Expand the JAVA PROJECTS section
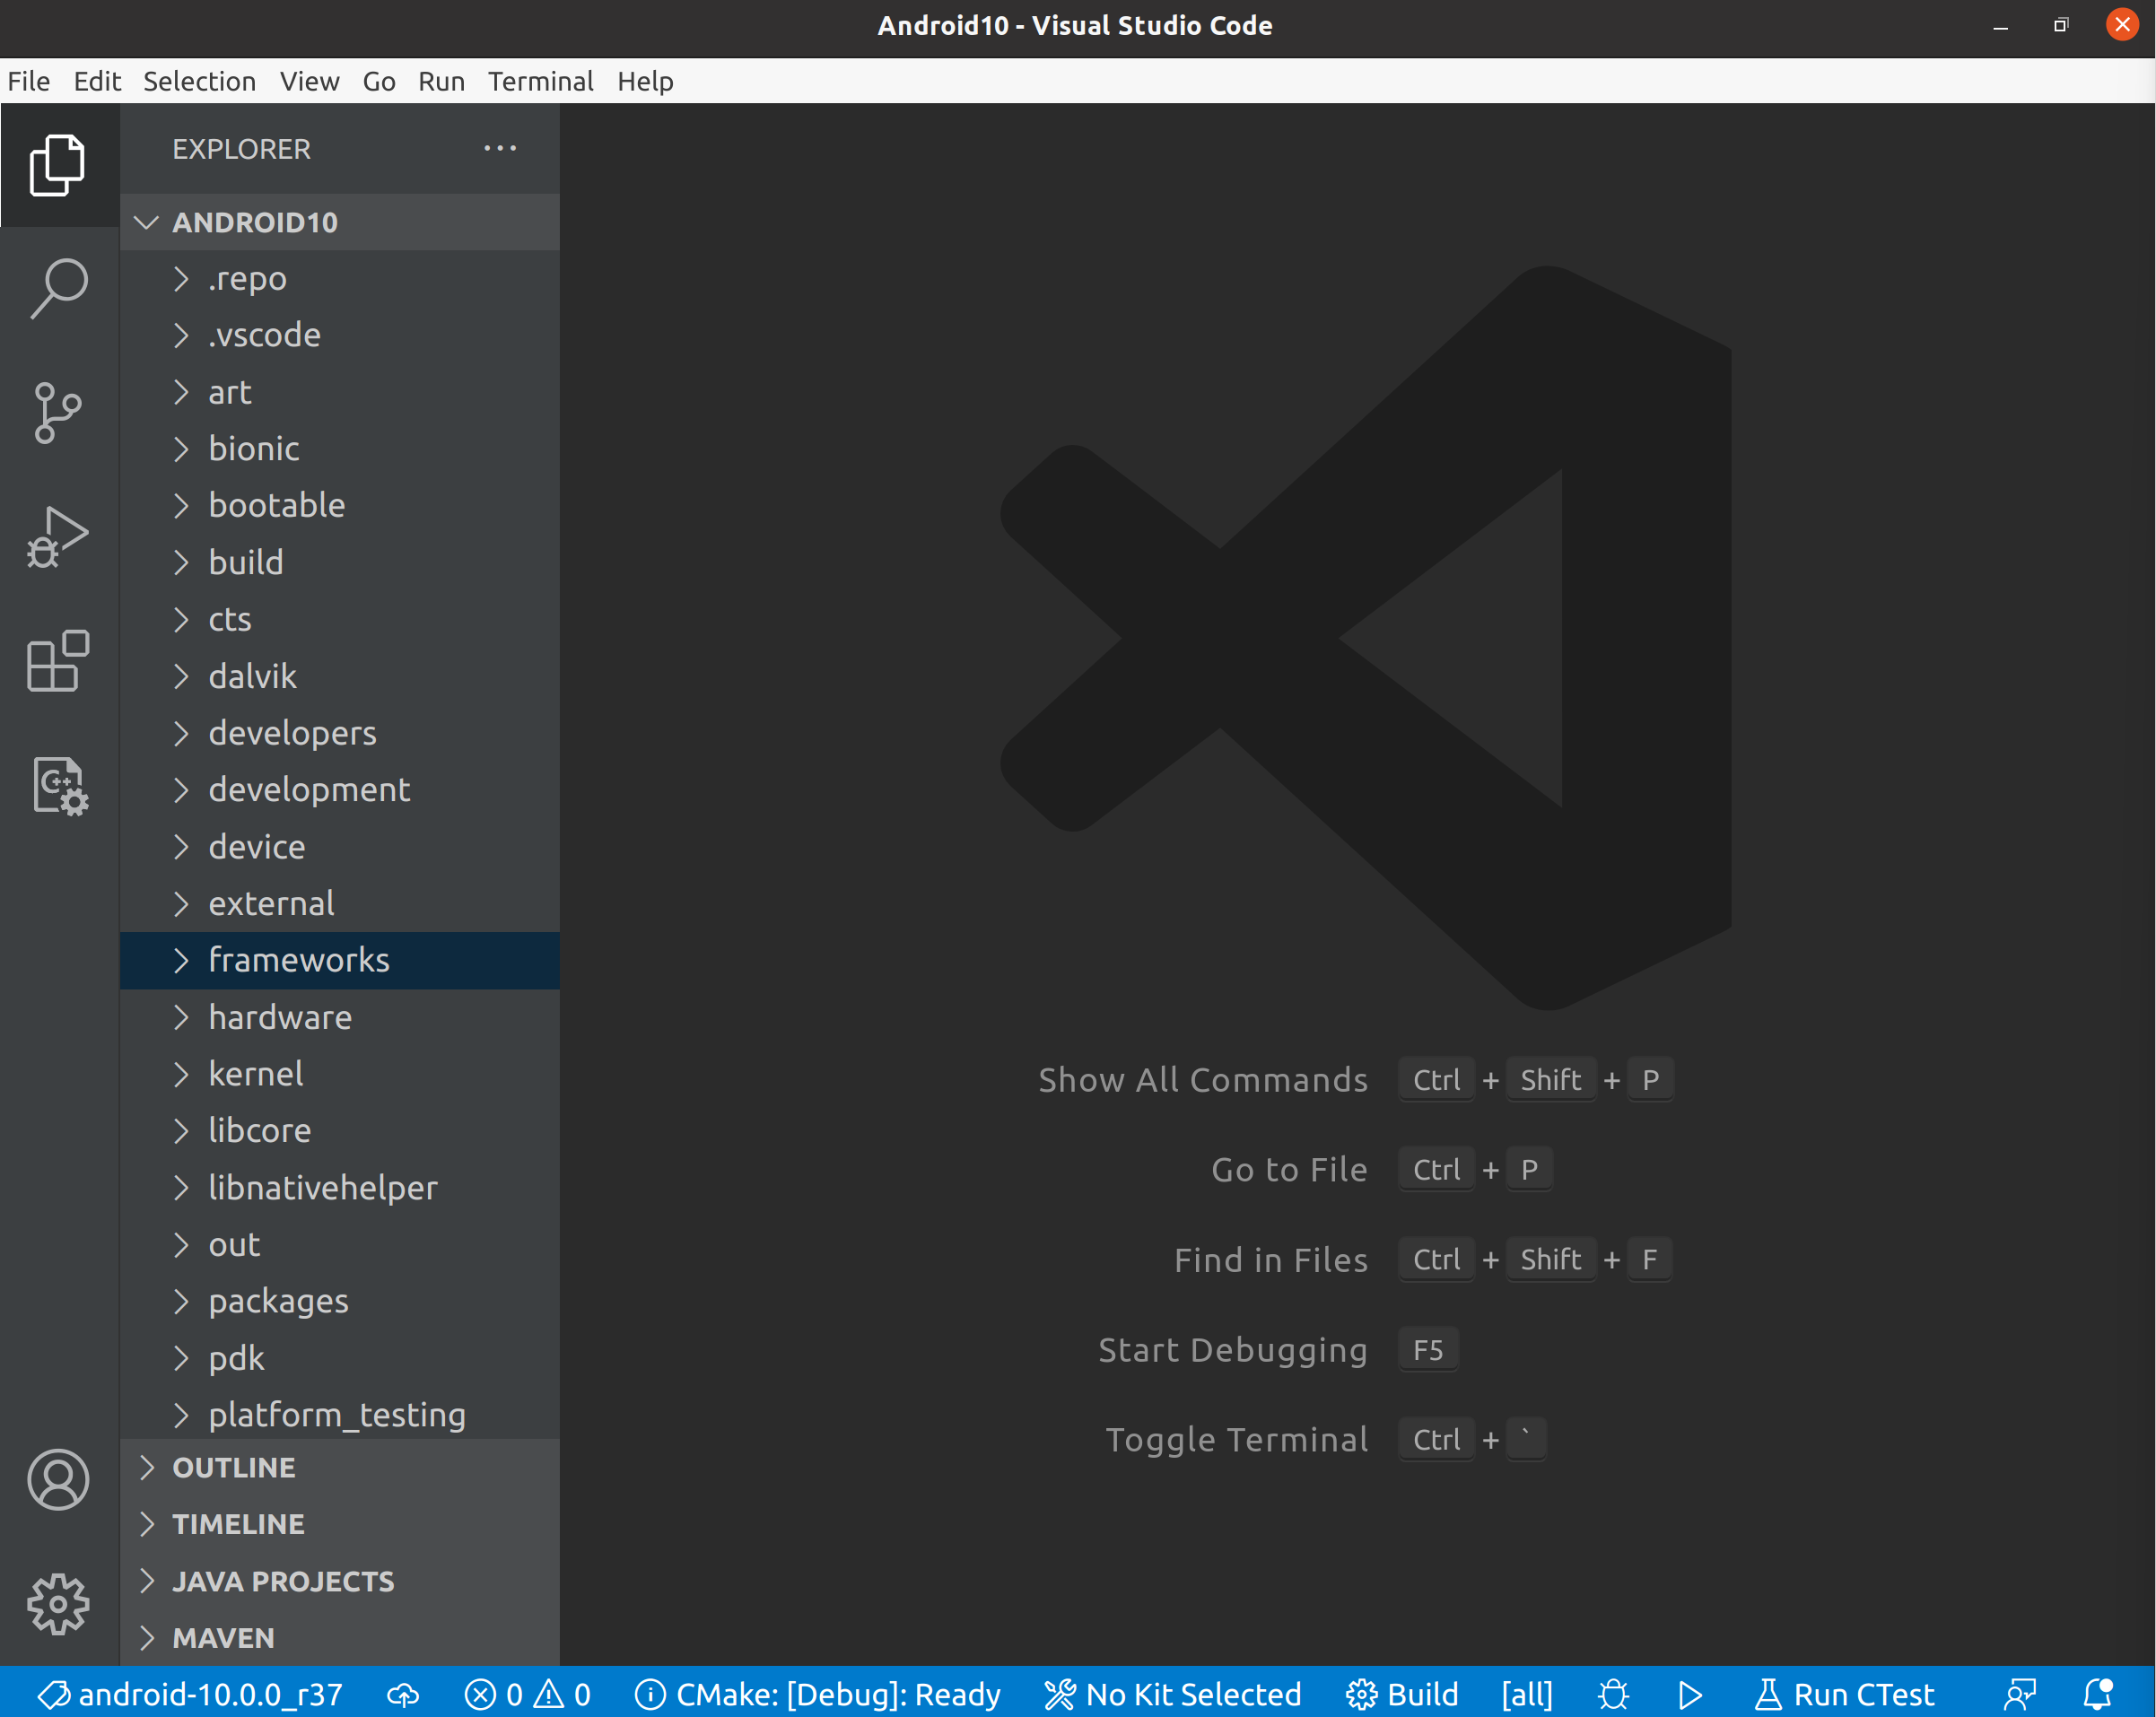Screen dimensions: 2156x1717 click(282, 1581)
